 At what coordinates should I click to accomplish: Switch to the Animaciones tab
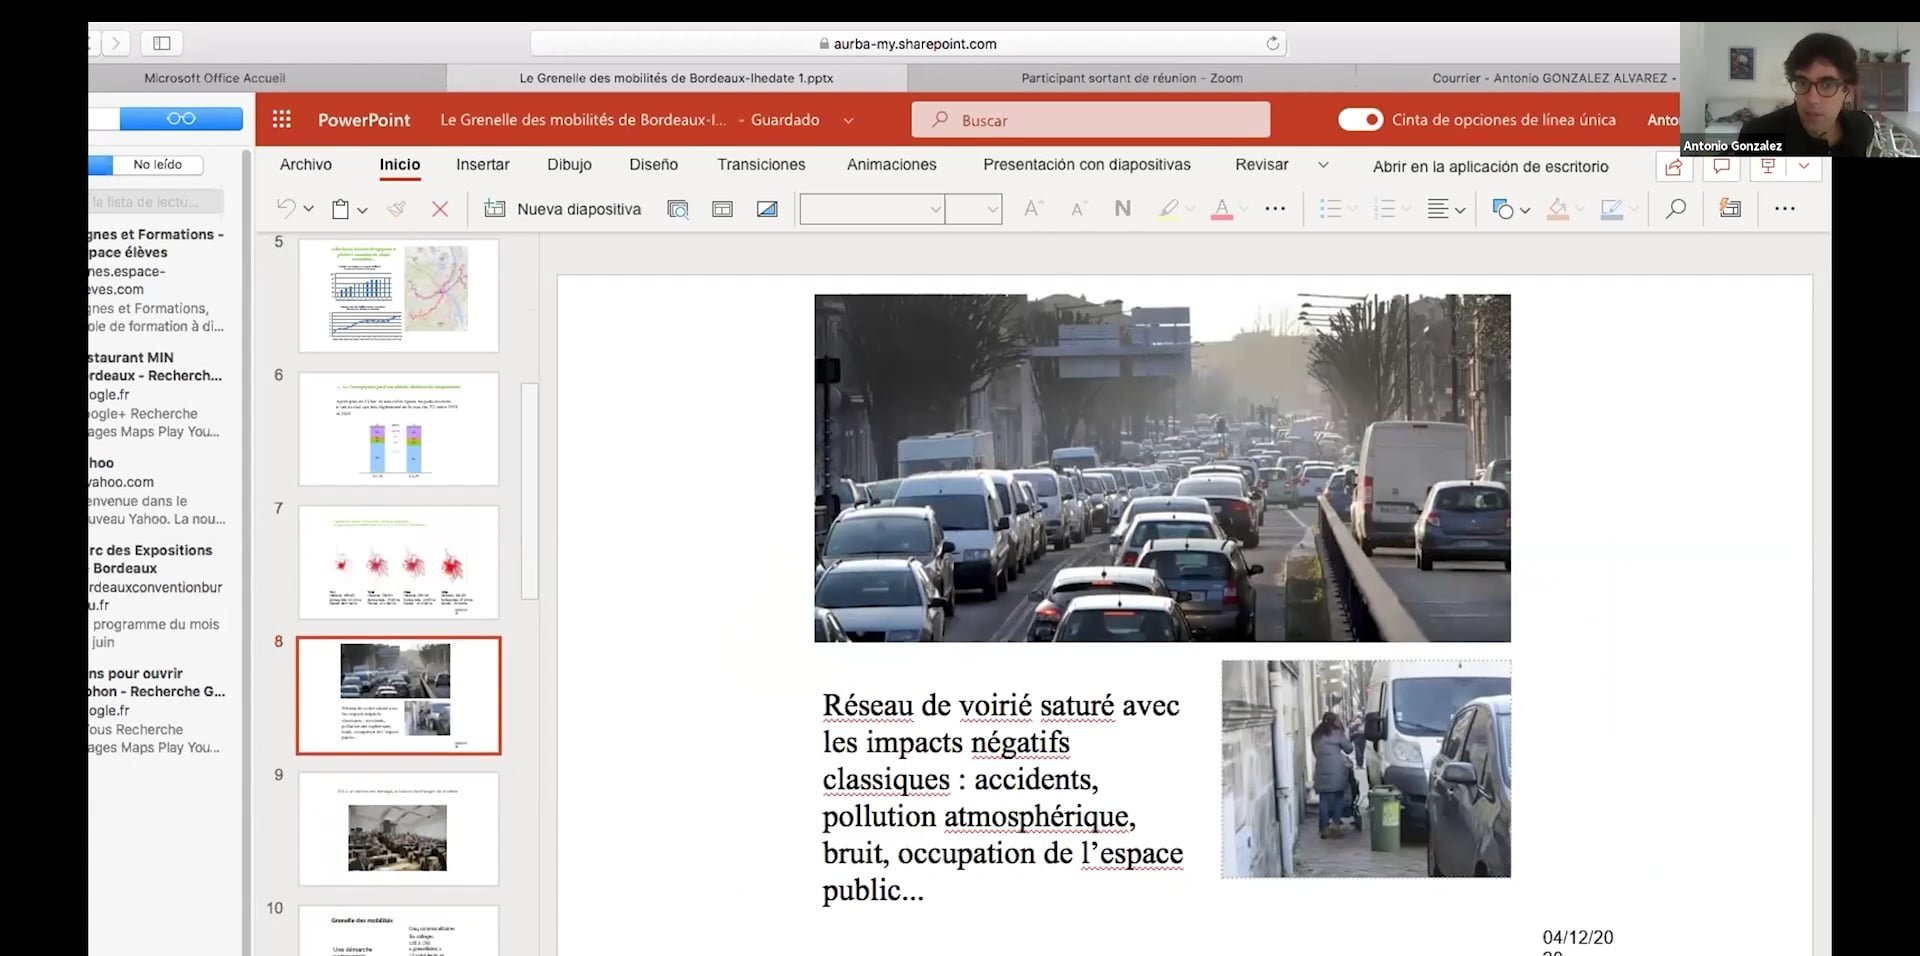click(892, 165)
